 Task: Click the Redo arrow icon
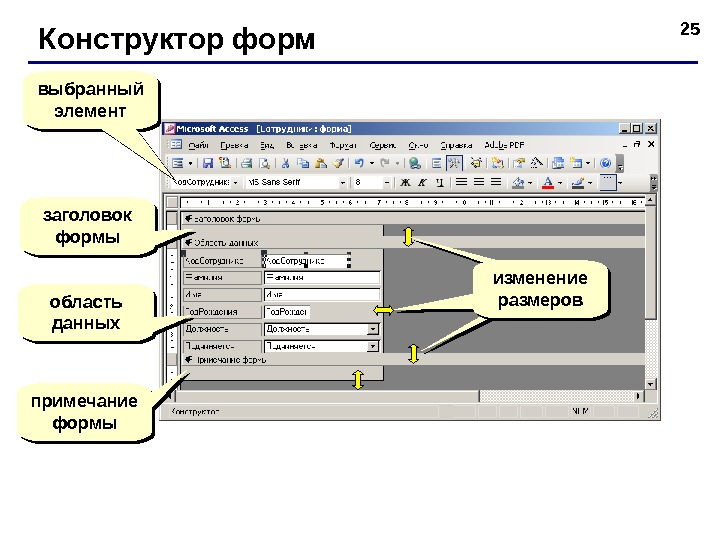(385, 163)
